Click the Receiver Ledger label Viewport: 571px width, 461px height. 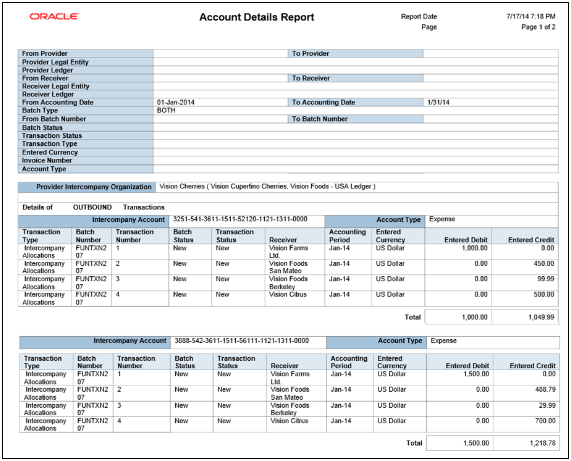click(x=48, y=94)
